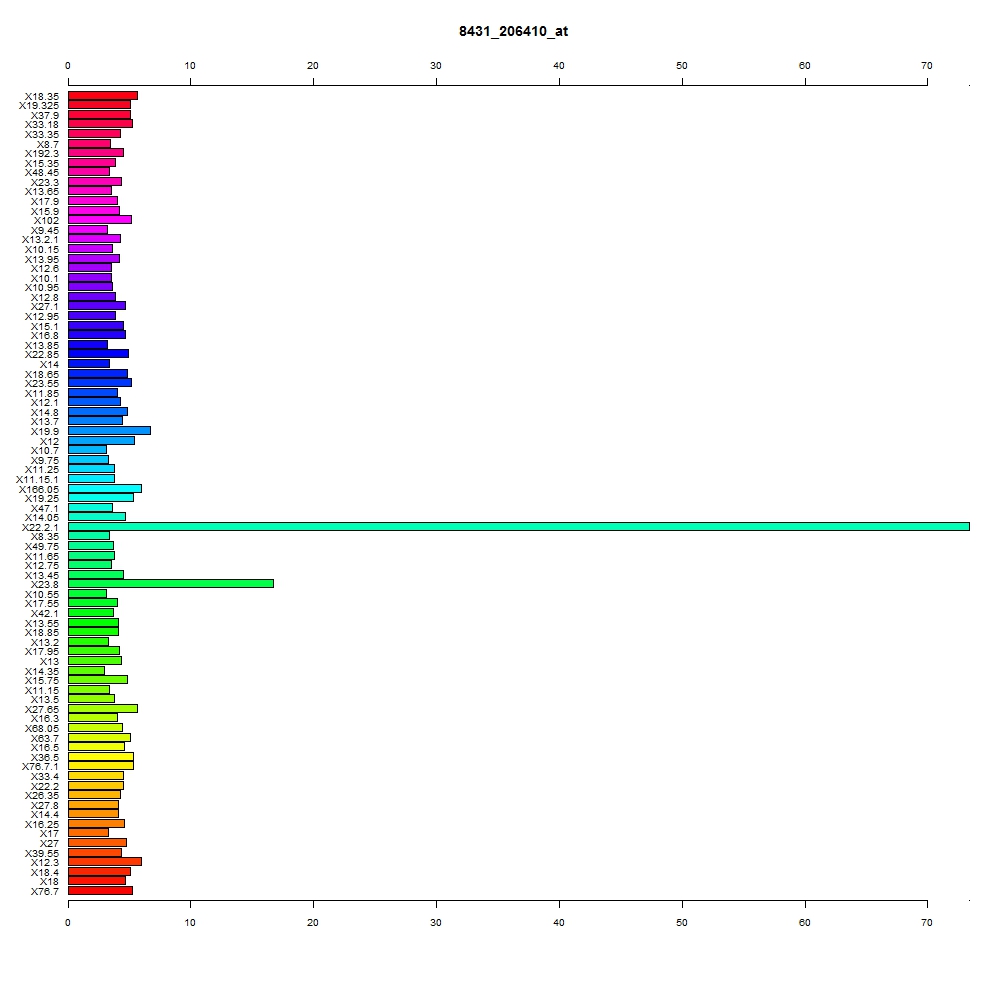The height and width of the screenshot is (1000, 1000).
Task: Click the row label X22.85
Action: coord(41,355)
